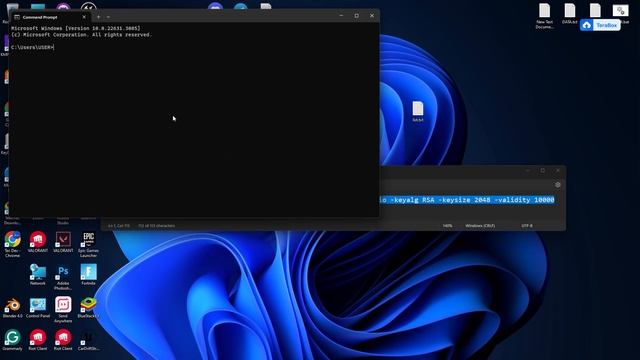Viewport: 640px width, 360px height.
Task: Launch the Fortnite desktop shortcut
Action: coord(89,274)
